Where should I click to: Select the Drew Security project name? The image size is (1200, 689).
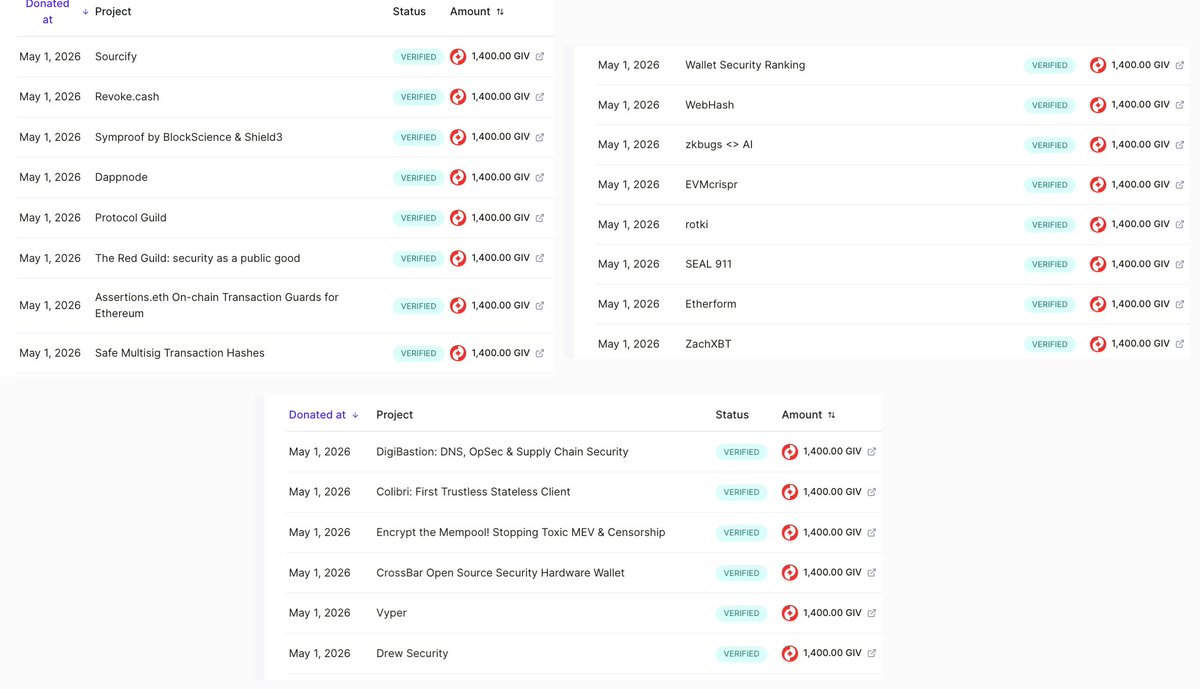(x=412, y=653)
